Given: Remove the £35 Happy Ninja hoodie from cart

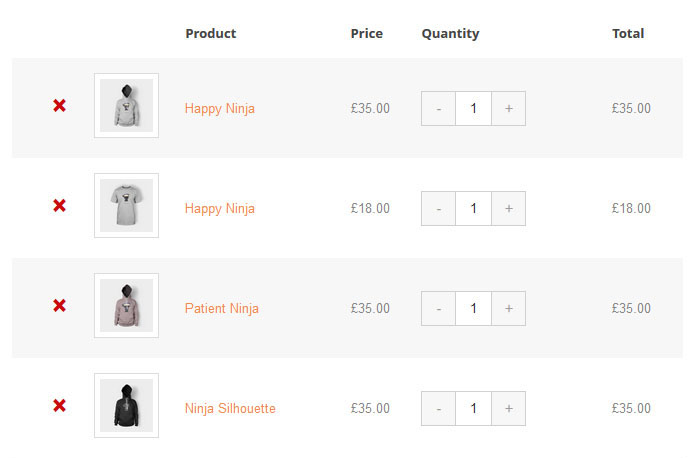Looking at the screenshot, I should click(60, 105).
